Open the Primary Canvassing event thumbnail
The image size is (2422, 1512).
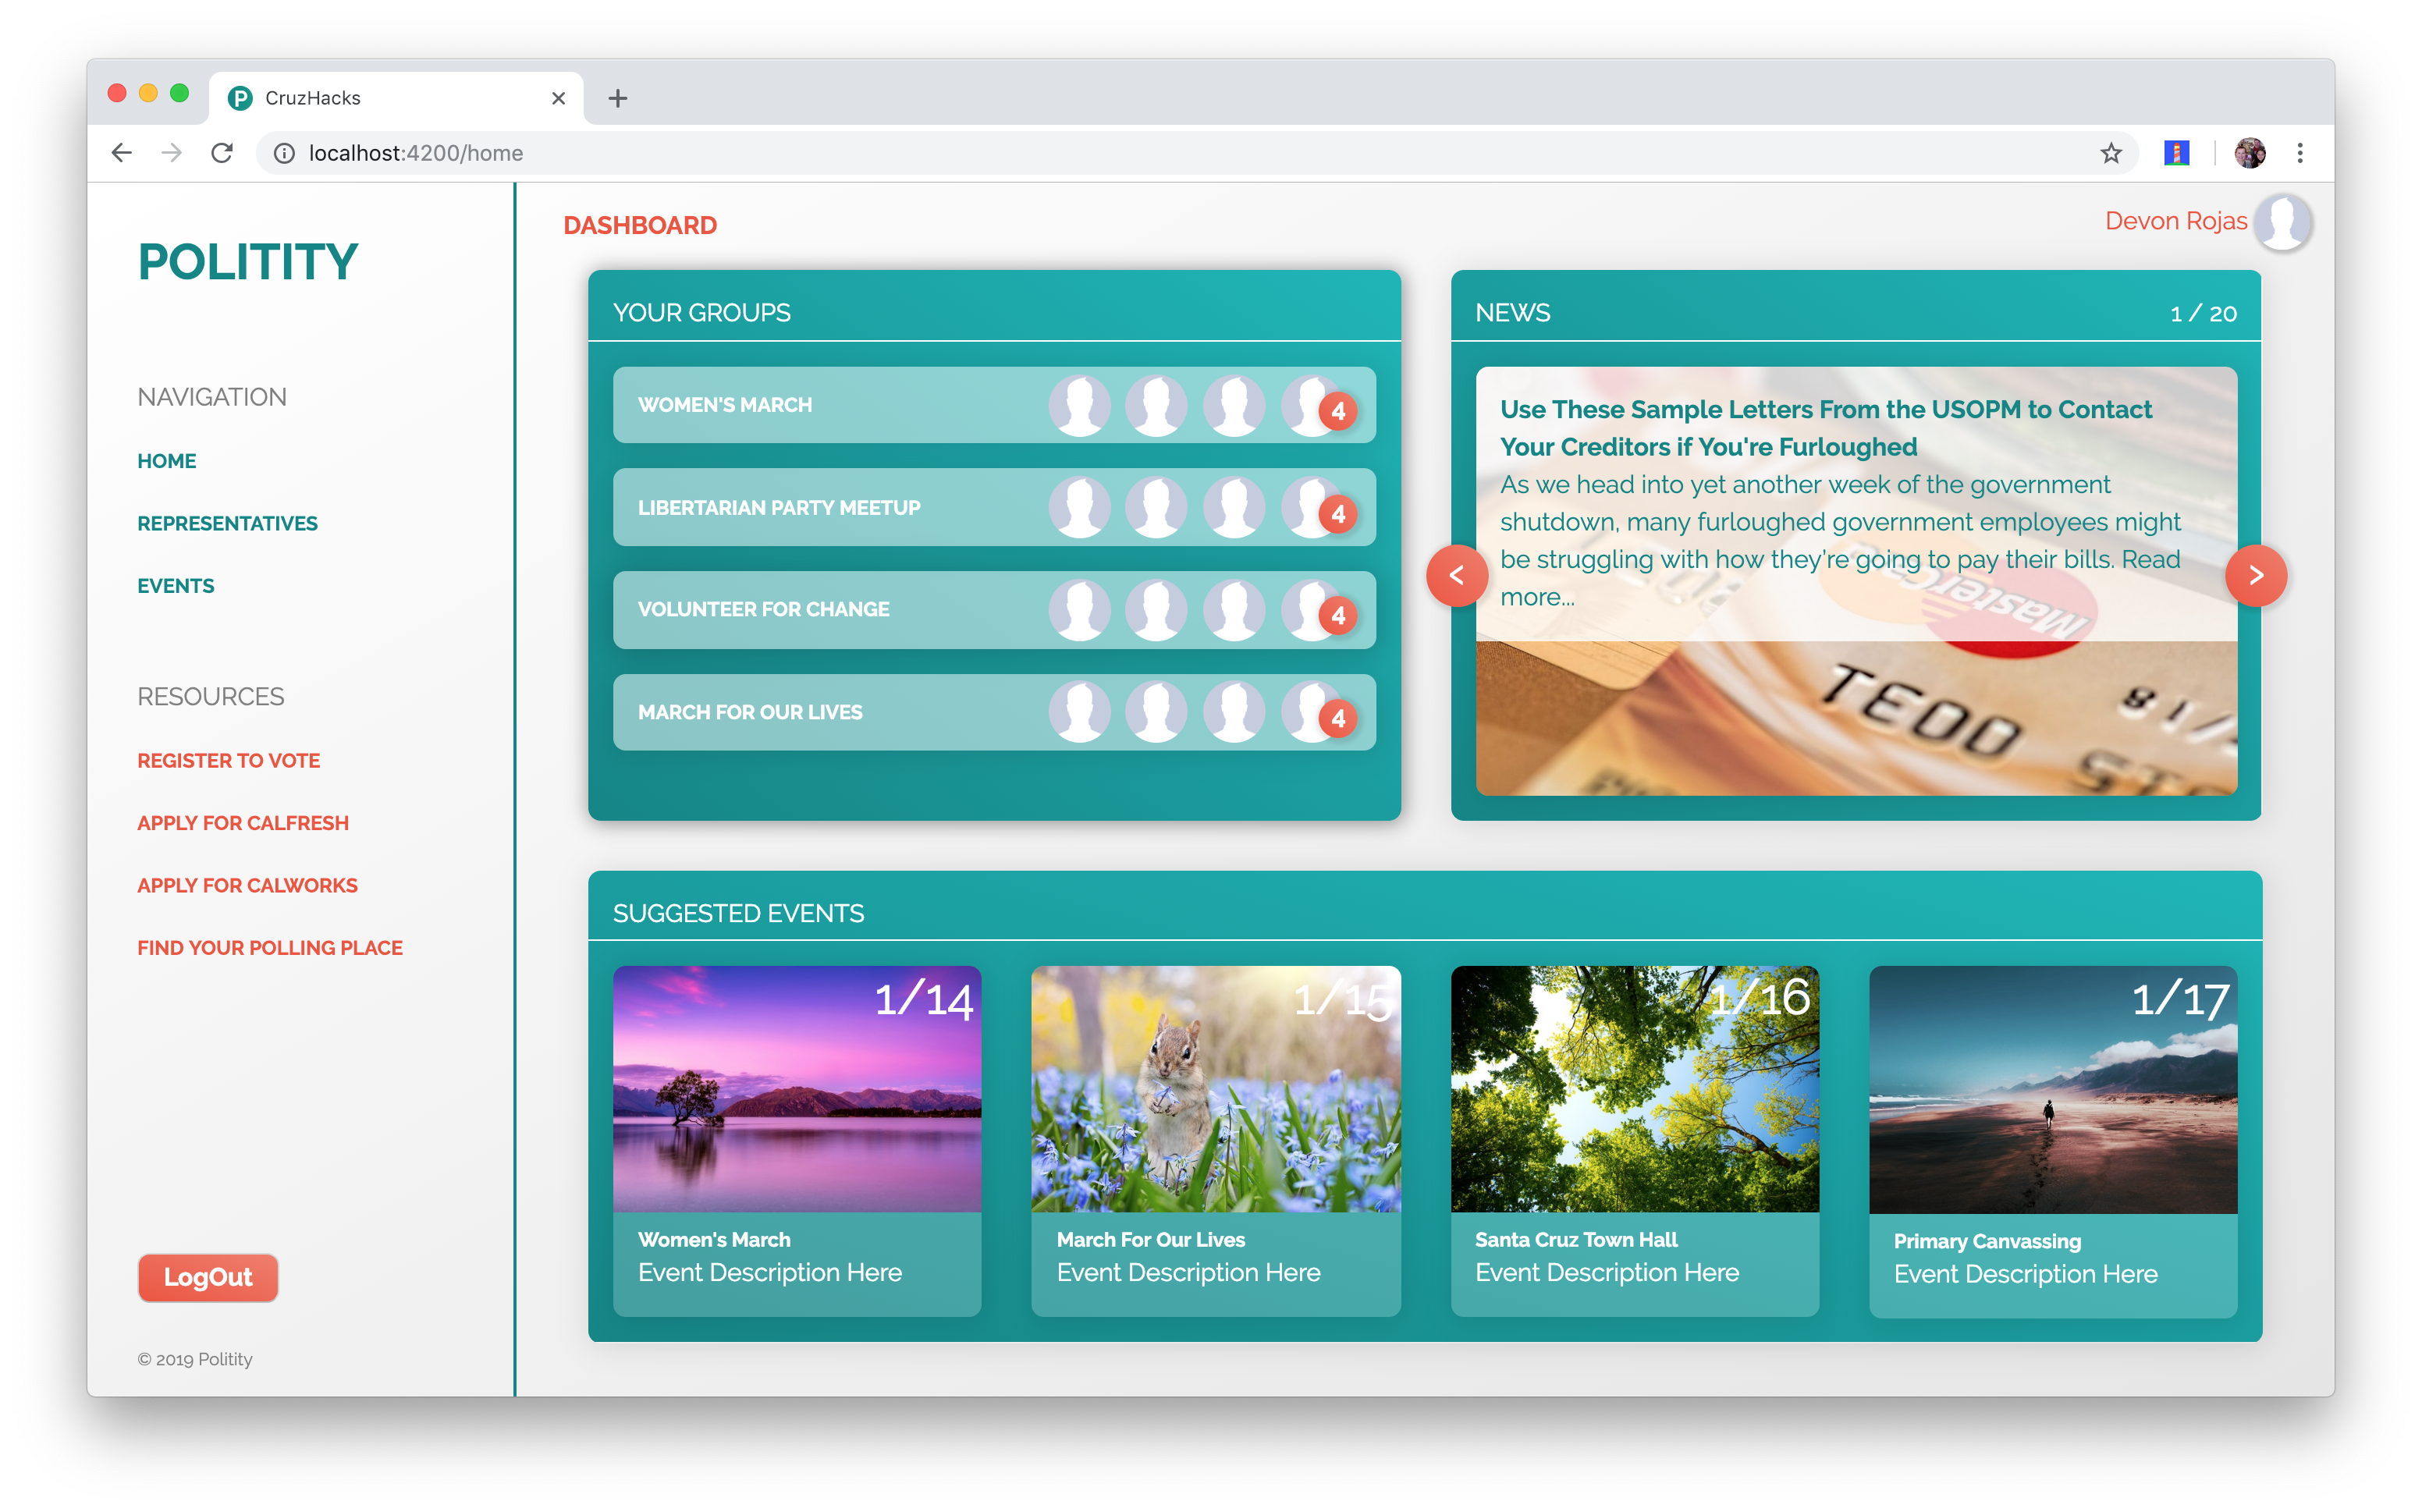(2052, 1090)
